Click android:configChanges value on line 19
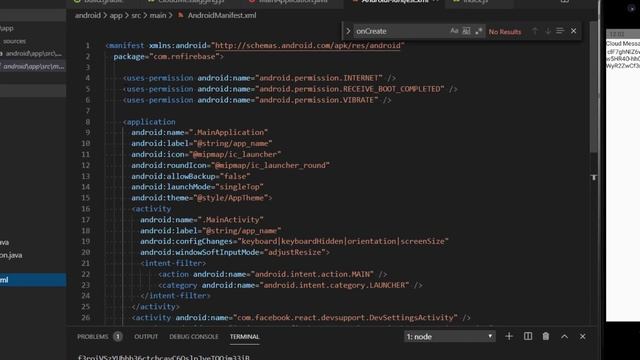640x360 pixels. pyautogui.click(x=342, y=241)
